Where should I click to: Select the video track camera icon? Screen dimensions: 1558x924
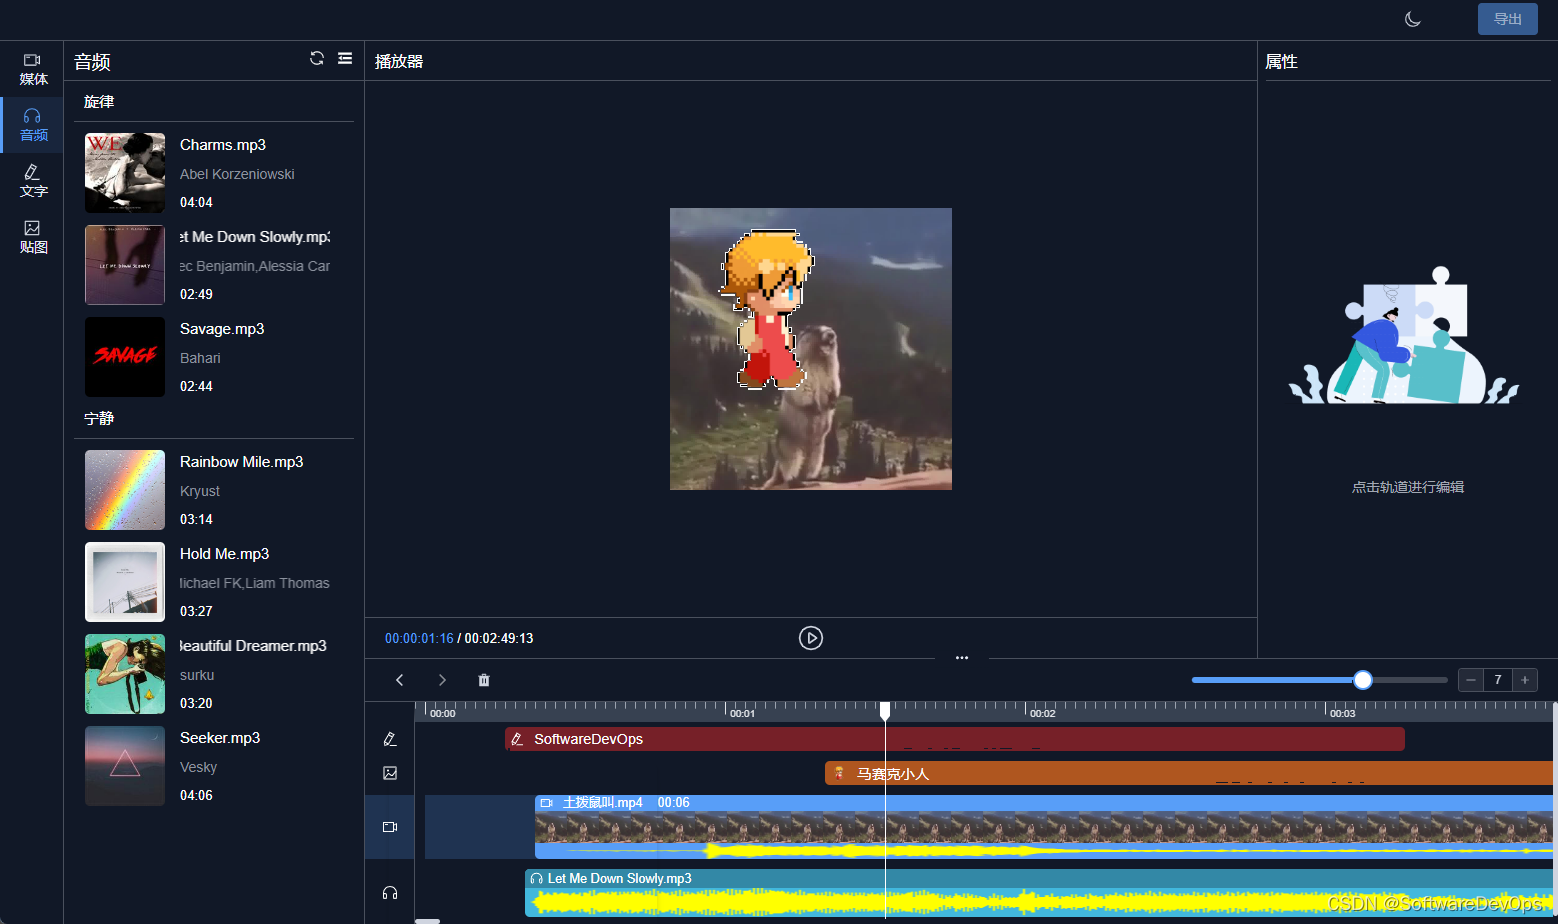point(390,827)
